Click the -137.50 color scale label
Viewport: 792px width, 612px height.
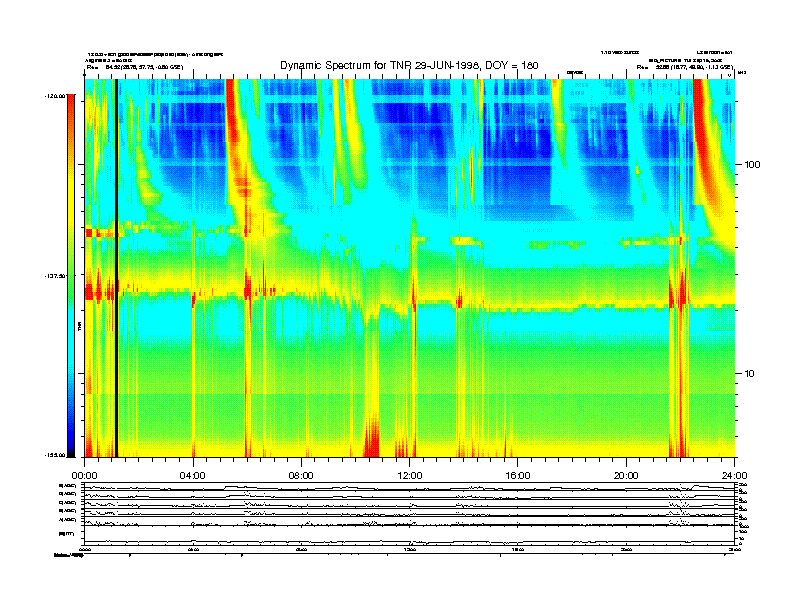point(55,276)
